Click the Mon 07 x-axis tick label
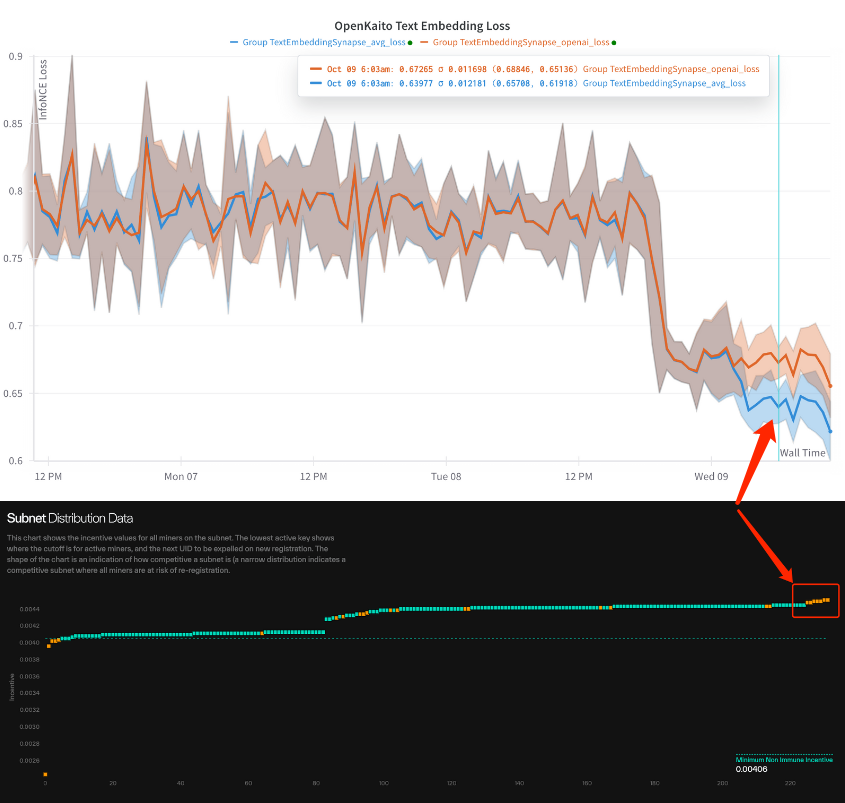The image size is (845, 803). pyautogui.click(x=181, y=476)
